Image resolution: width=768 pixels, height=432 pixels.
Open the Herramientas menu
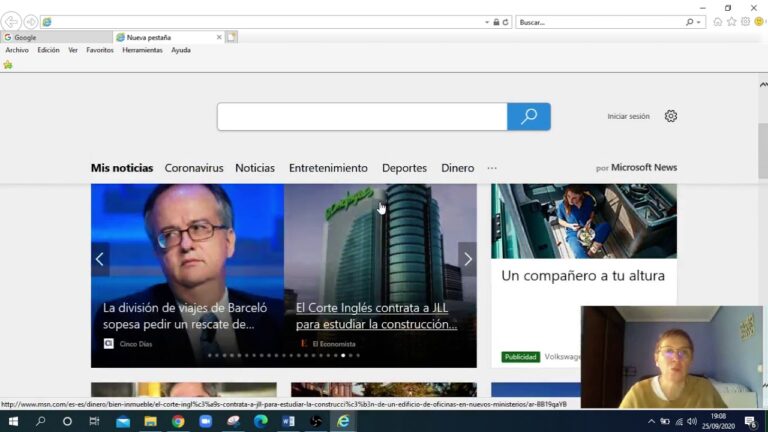(143, 50)
